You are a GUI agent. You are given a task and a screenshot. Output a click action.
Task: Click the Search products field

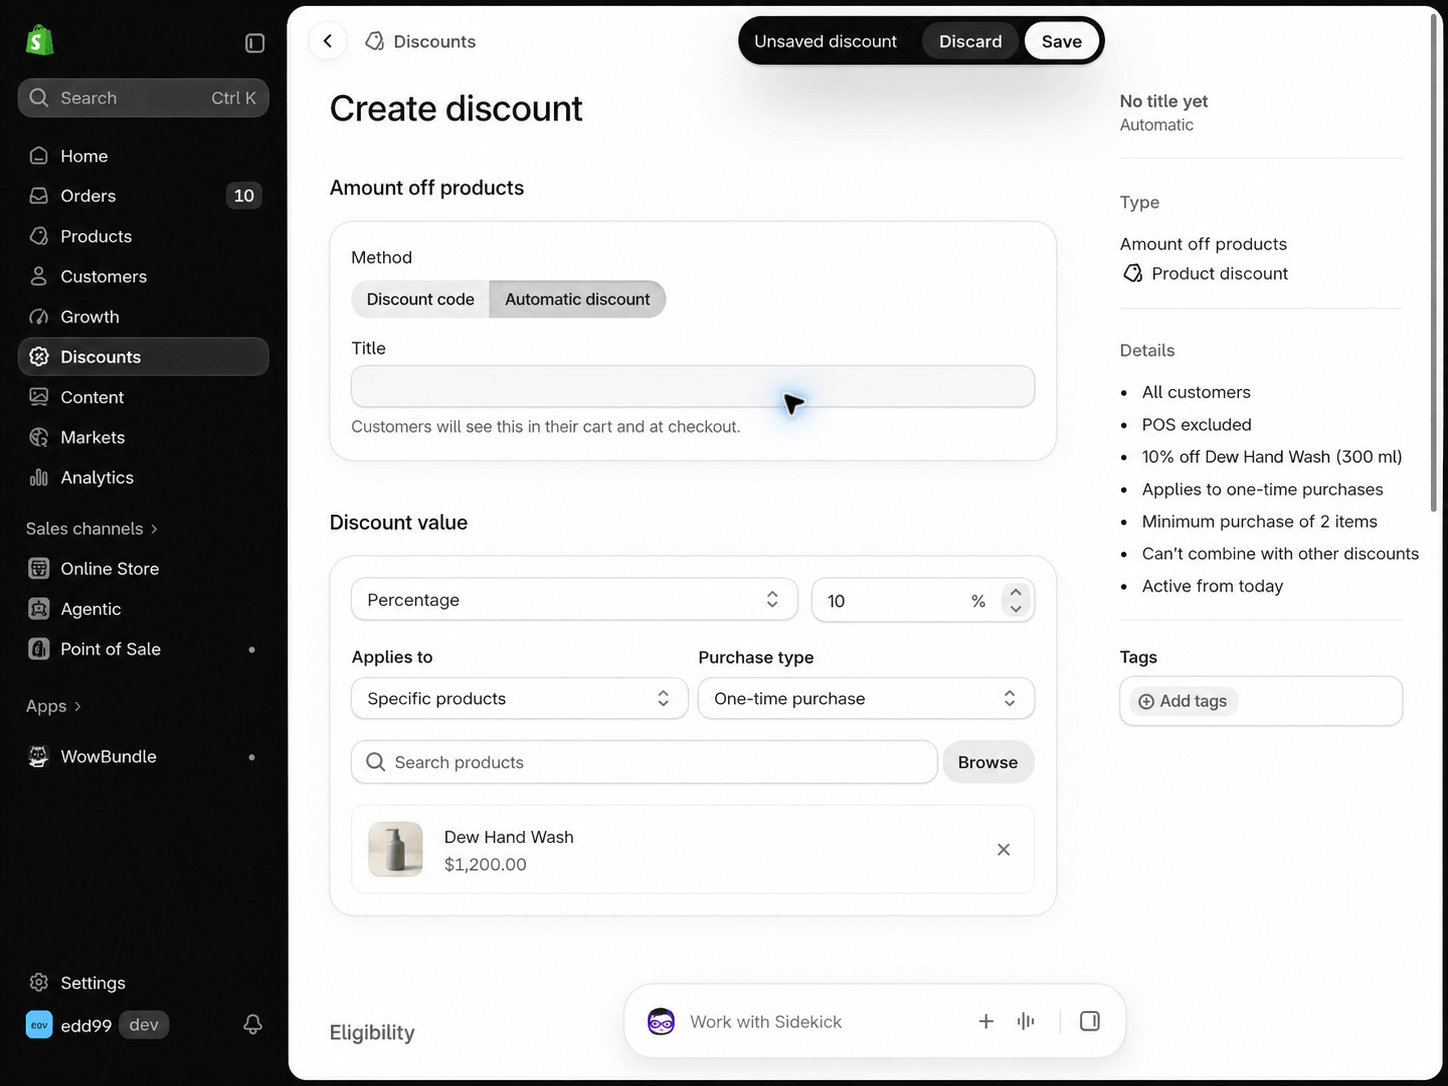pyautogui.click(x=644, y=762)
